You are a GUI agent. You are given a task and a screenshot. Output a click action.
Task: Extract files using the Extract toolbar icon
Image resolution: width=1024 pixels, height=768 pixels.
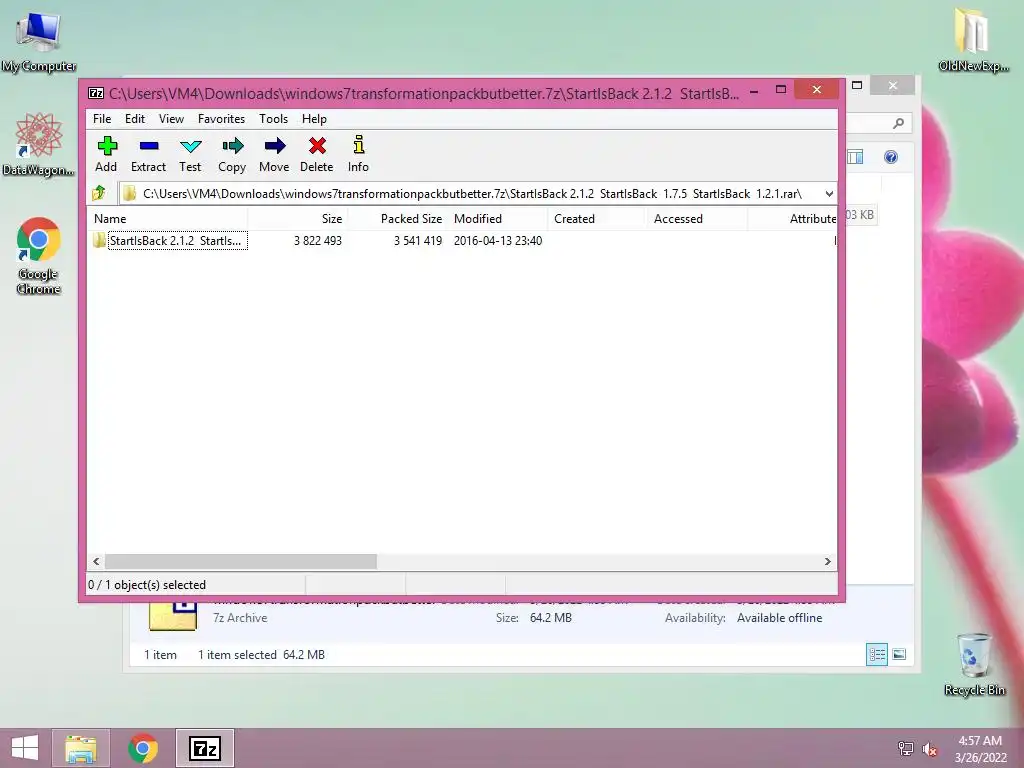click(x=148, y=154)
